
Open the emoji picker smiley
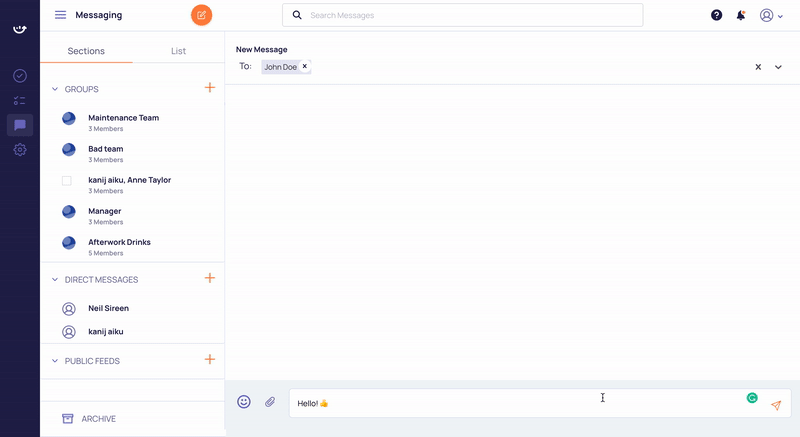(x=244, y=402)
